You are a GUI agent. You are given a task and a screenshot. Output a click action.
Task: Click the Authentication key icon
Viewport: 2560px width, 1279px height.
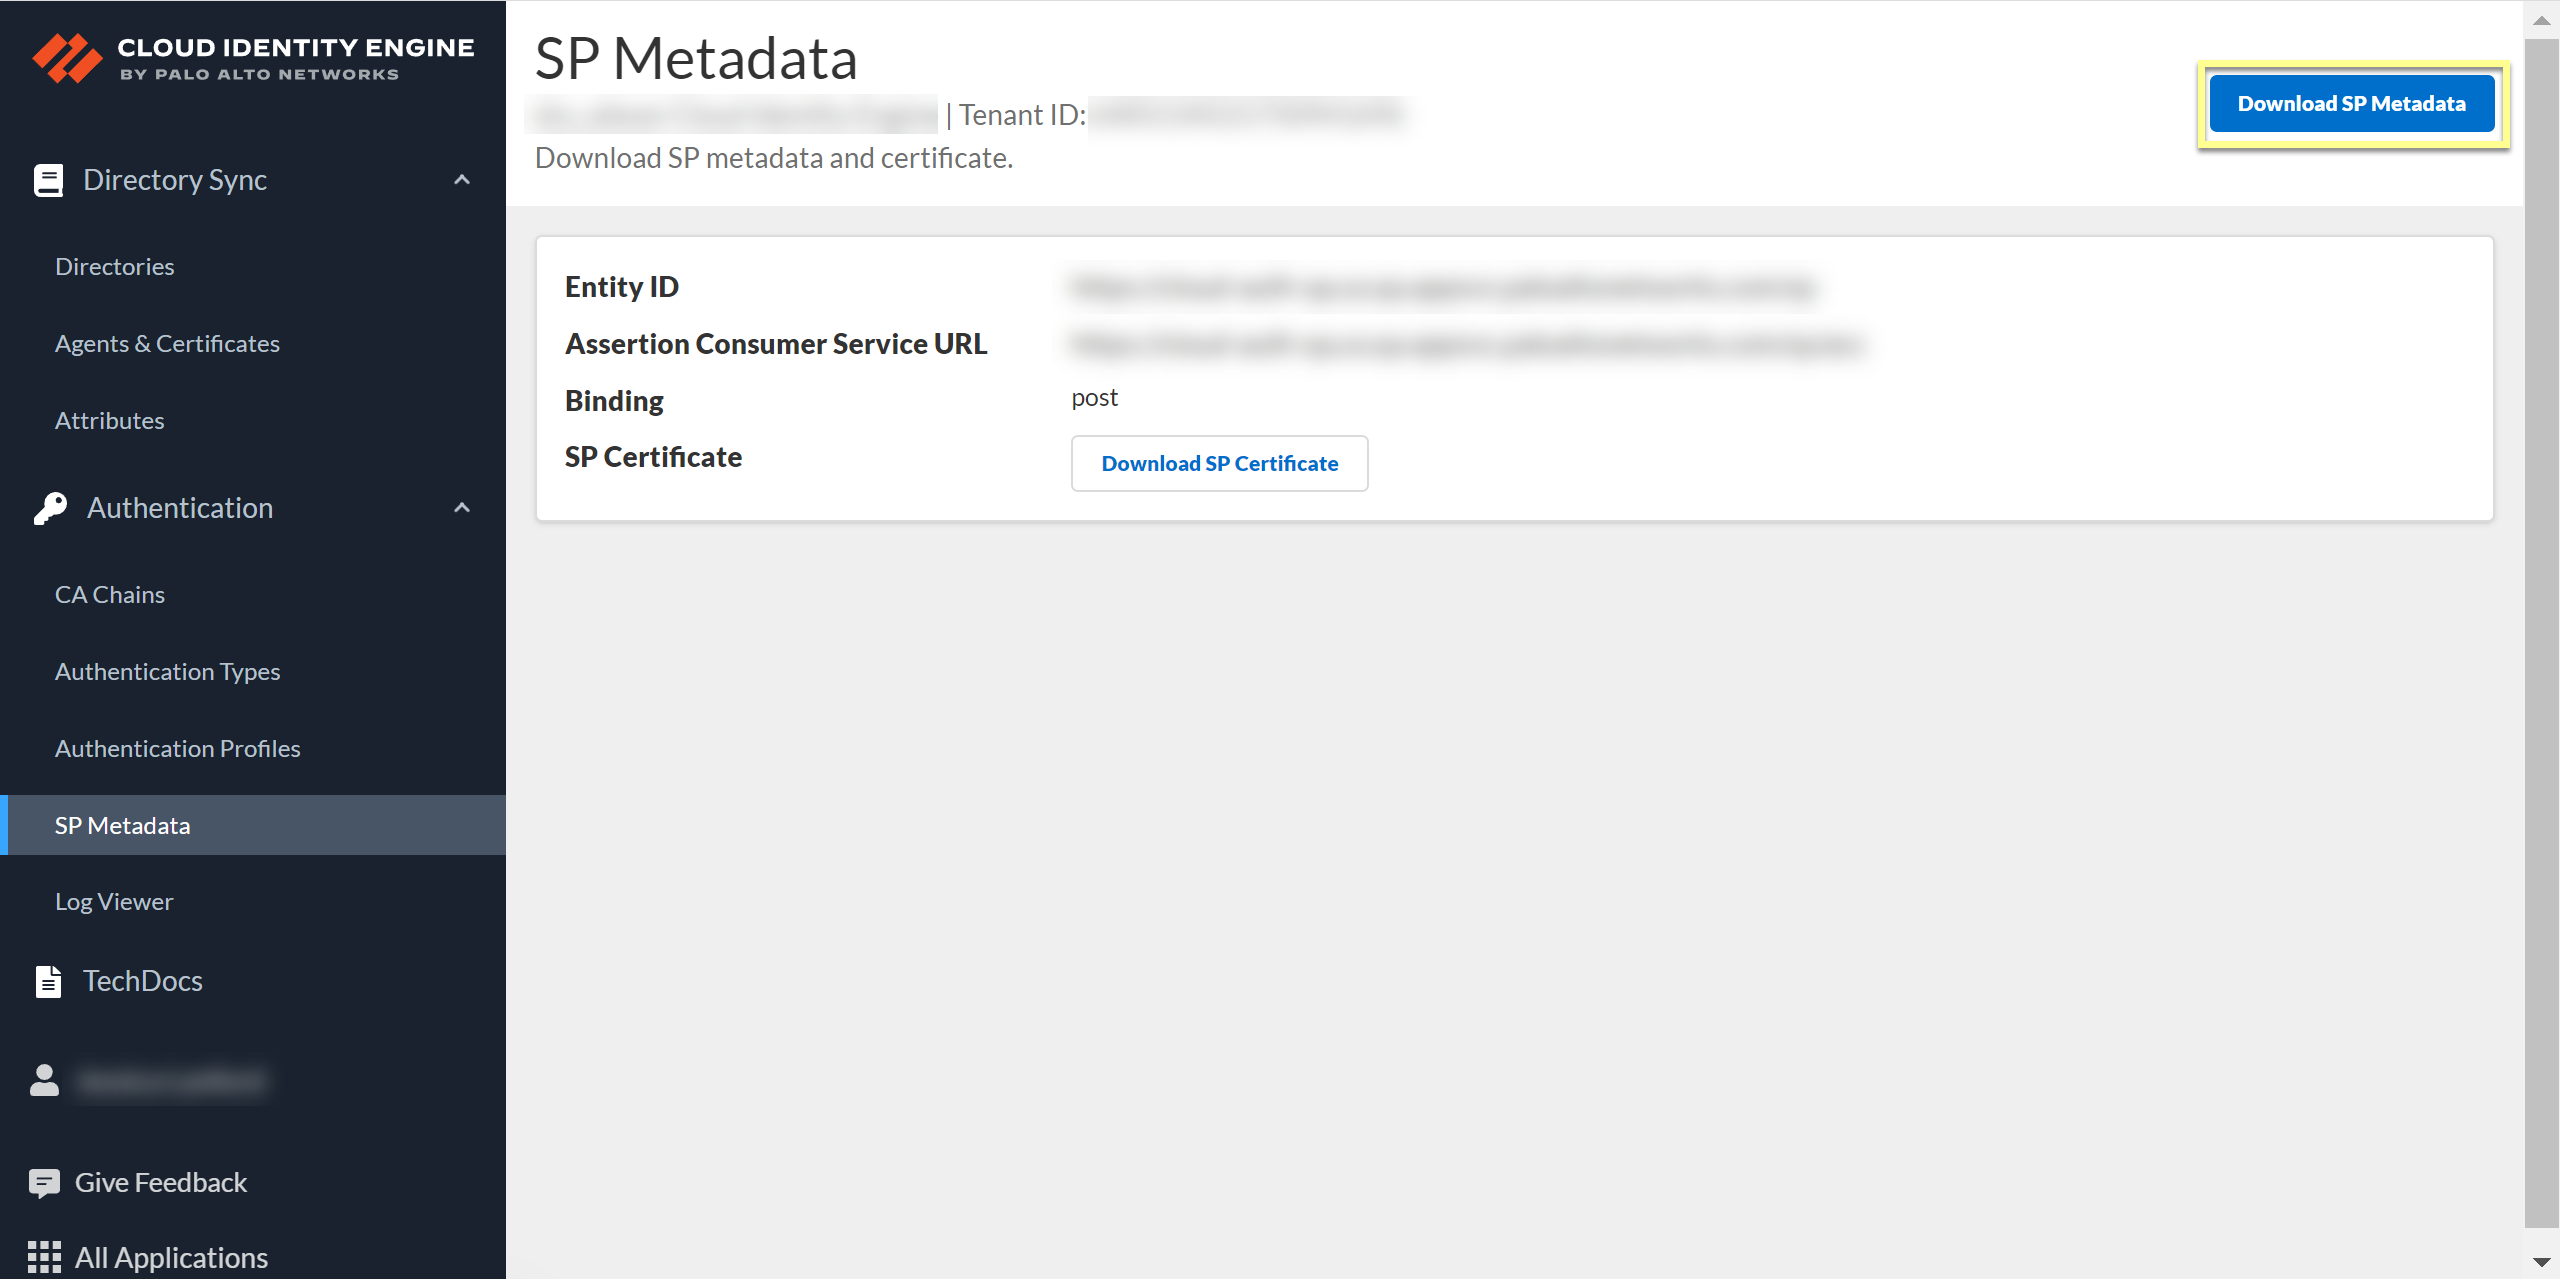[50, 508]
